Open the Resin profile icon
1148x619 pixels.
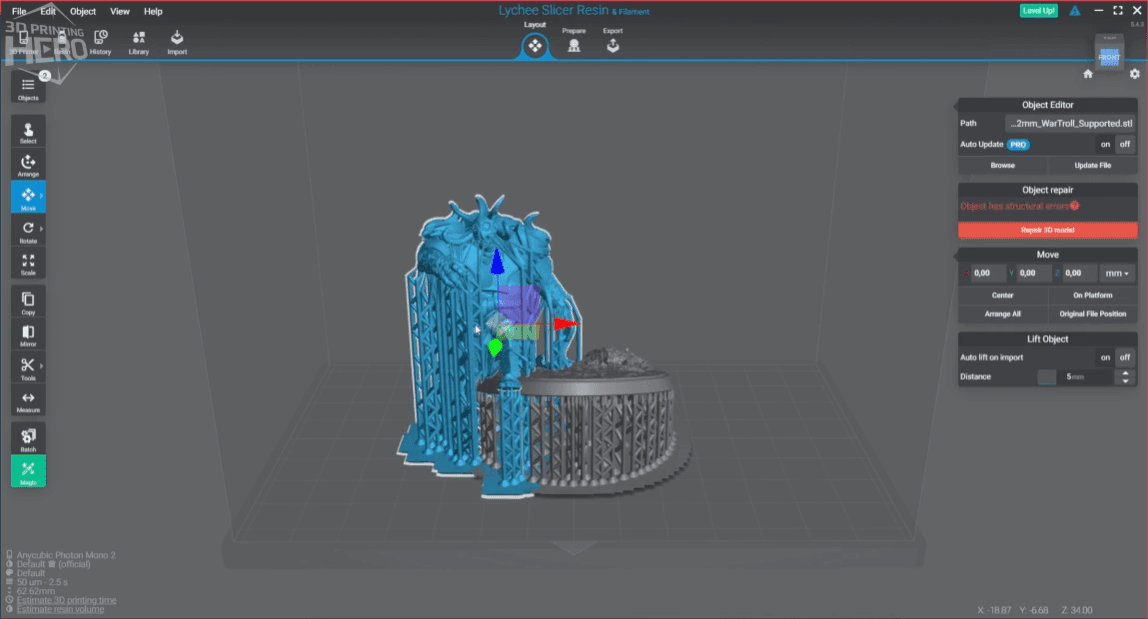pyautogui.click(x=62, y=42)
